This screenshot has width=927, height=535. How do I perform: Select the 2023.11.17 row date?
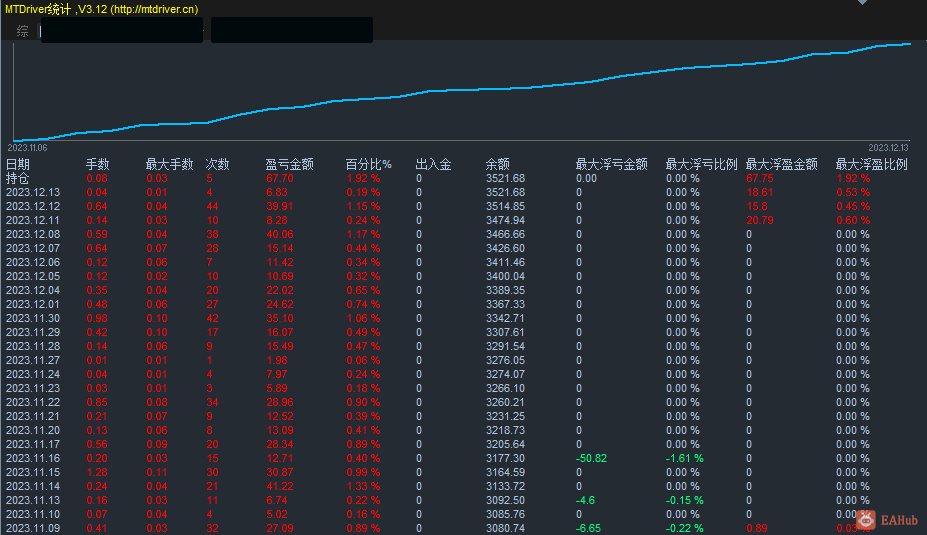tap(33, 444)
